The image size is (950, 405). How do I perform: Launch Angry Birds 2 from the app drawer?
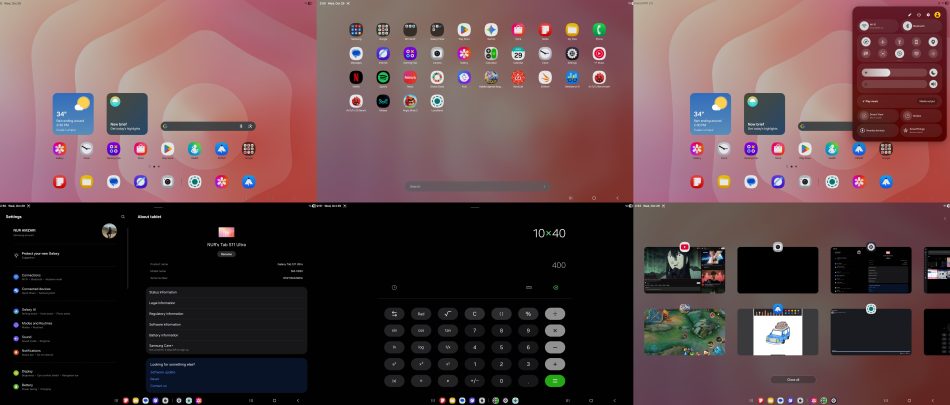(410, 101)
